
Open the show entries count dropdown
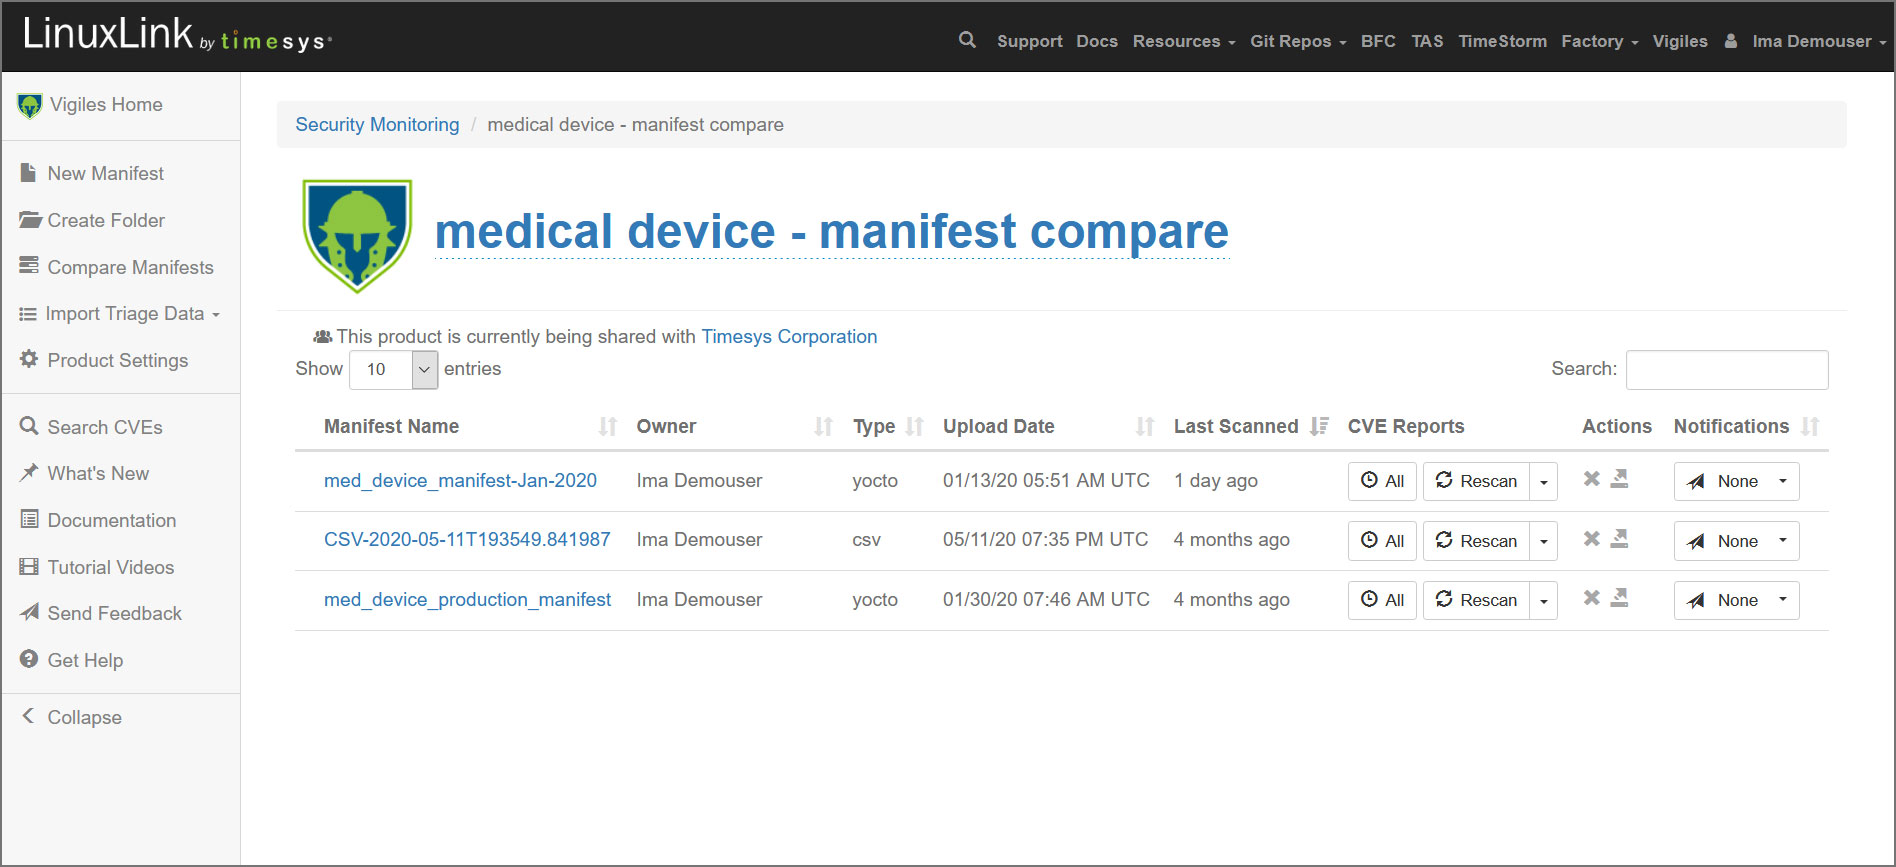[393, 369]
